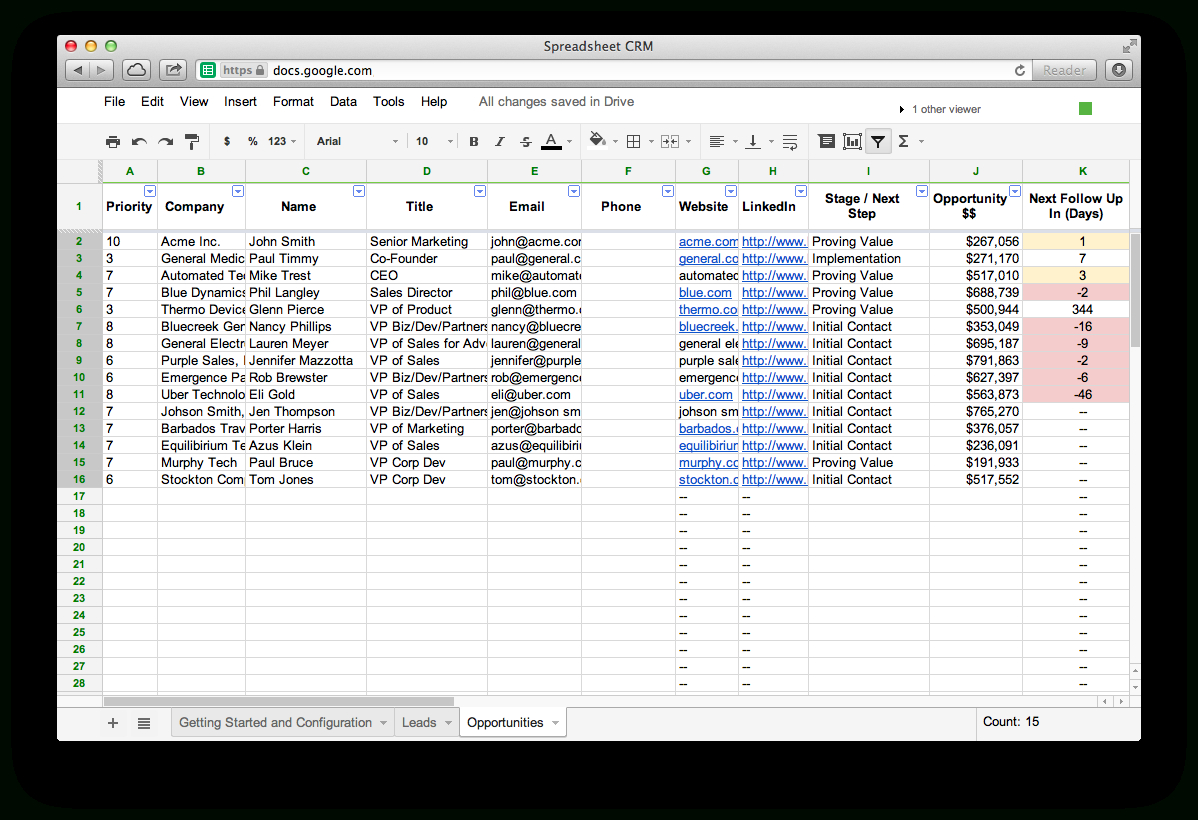Insert a comment using toolbar icon
Screen dimensions: 1198x820
[826, 142]
